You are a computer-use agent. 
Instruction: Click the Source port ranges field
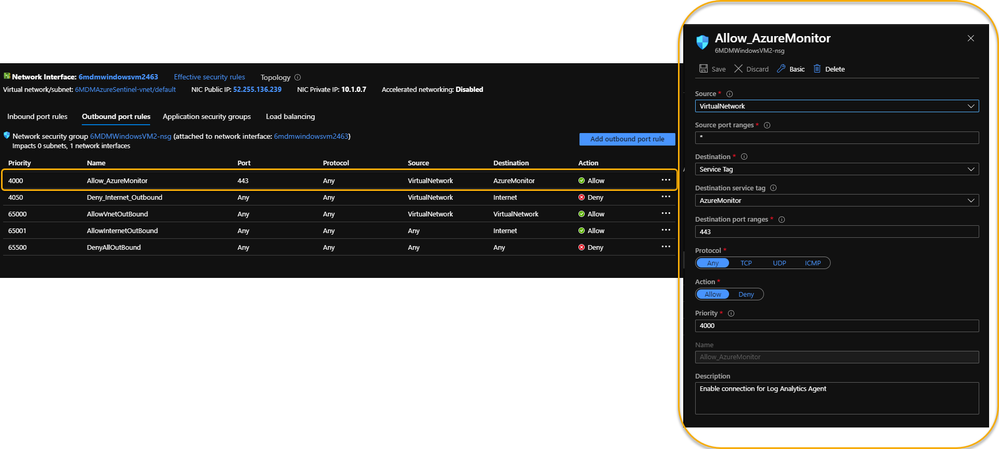click(x=837, y=138)
